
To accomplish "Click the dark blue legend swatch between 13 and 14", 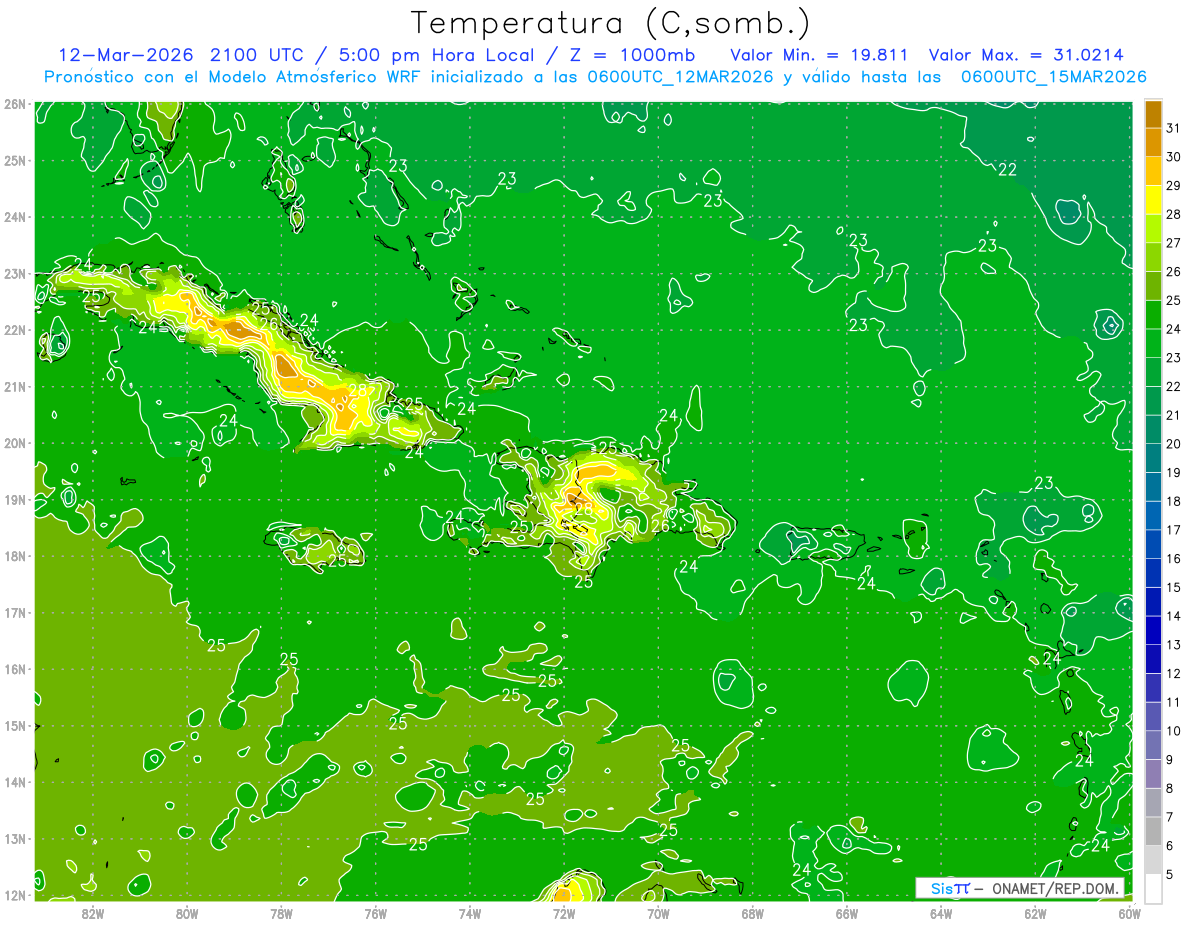I will click(1153, 631).
